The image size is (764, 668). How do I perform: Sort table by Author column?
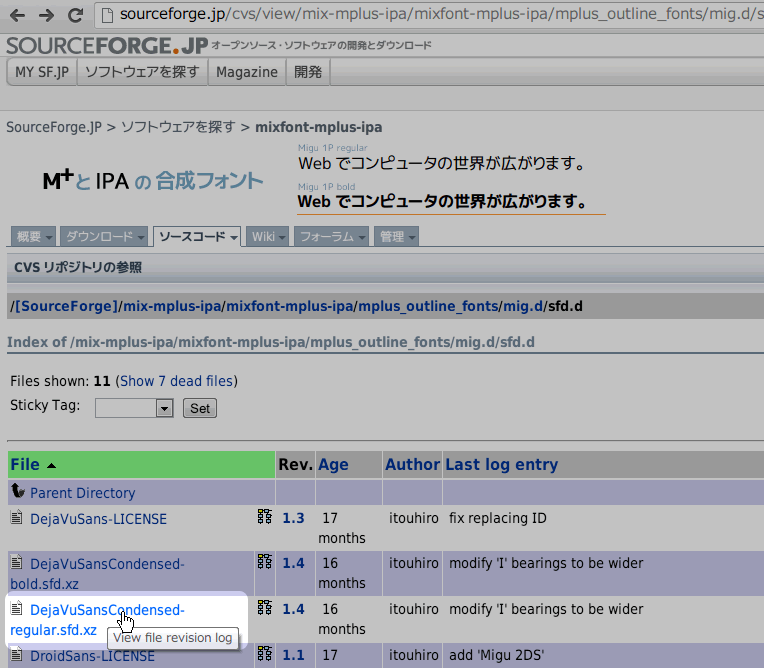(x=412, y=464)
